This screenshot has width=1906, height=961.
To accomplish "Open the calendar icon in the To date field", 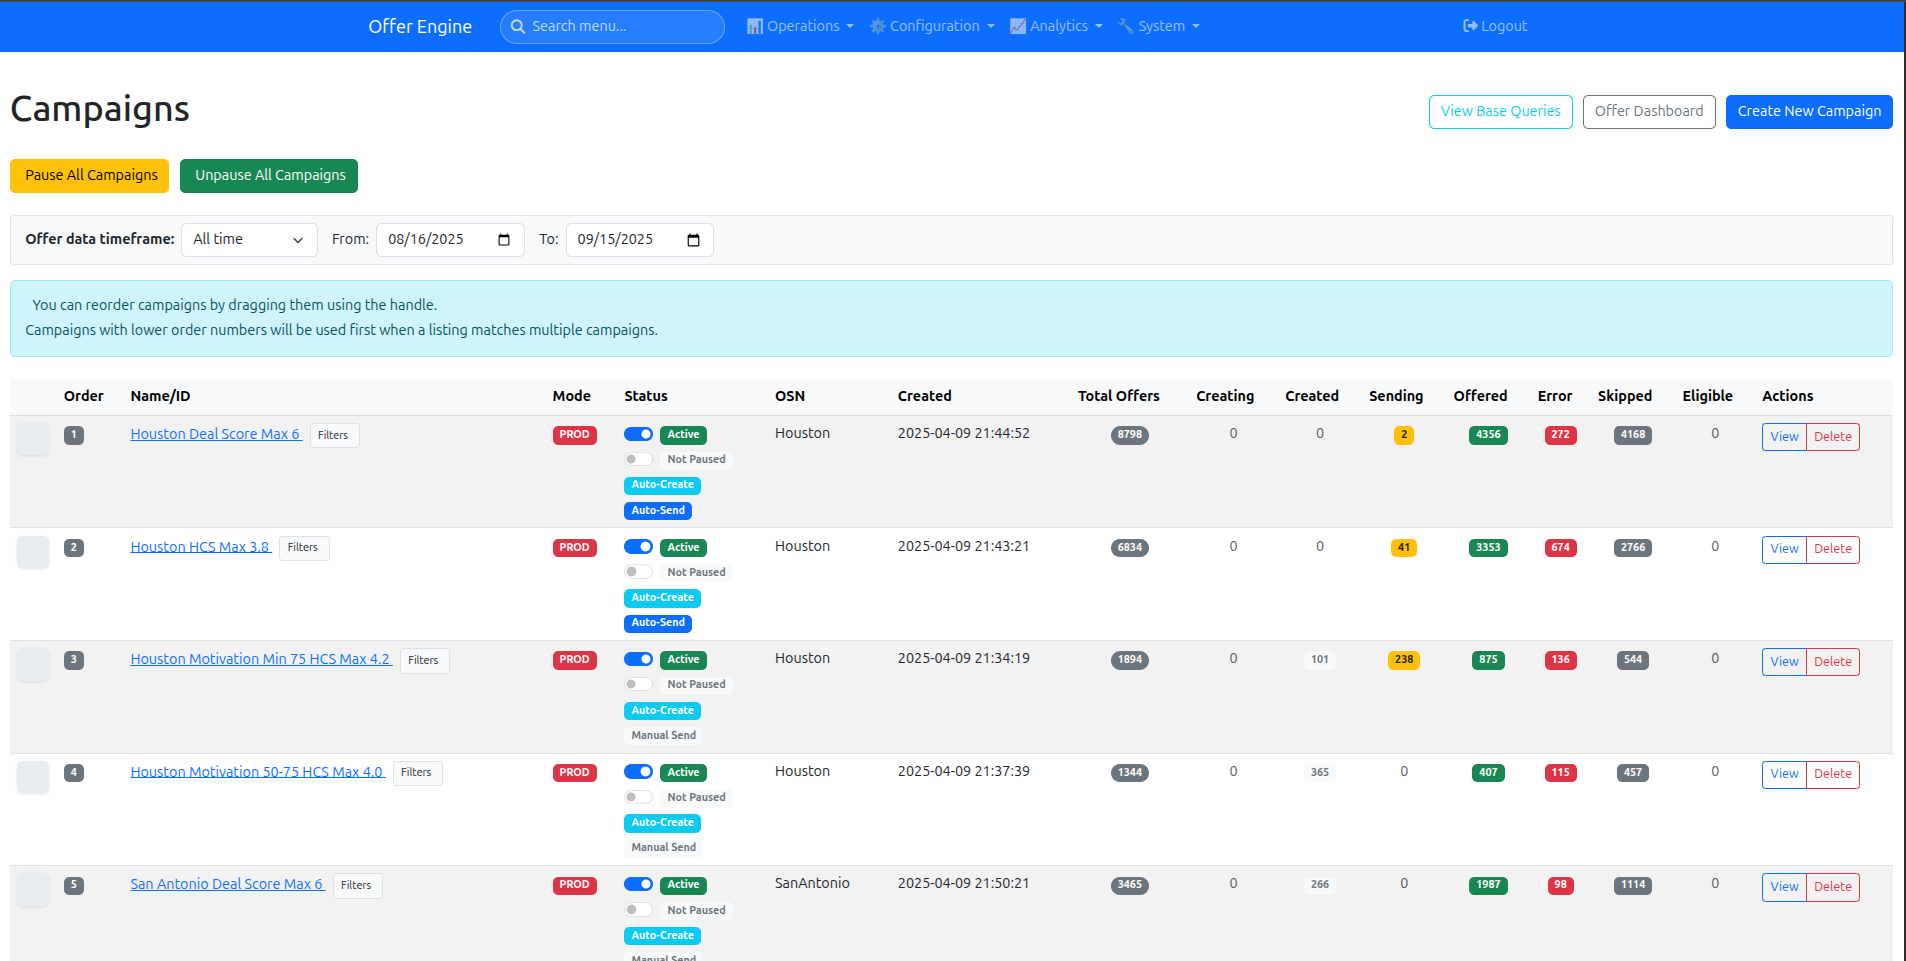I will coord(693,240).
